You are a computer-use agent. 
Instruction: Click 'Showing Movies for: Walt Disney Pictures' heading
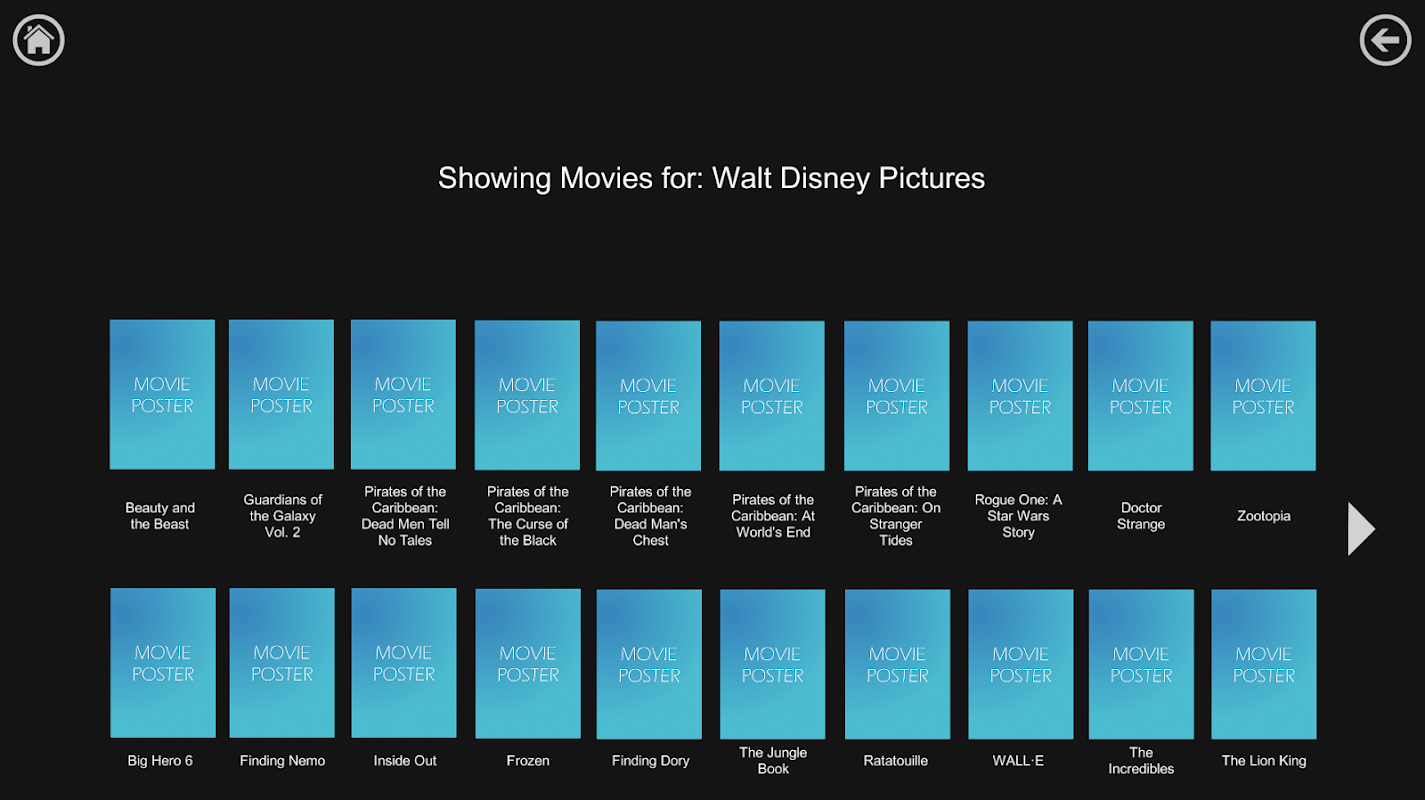coord(712,178)
